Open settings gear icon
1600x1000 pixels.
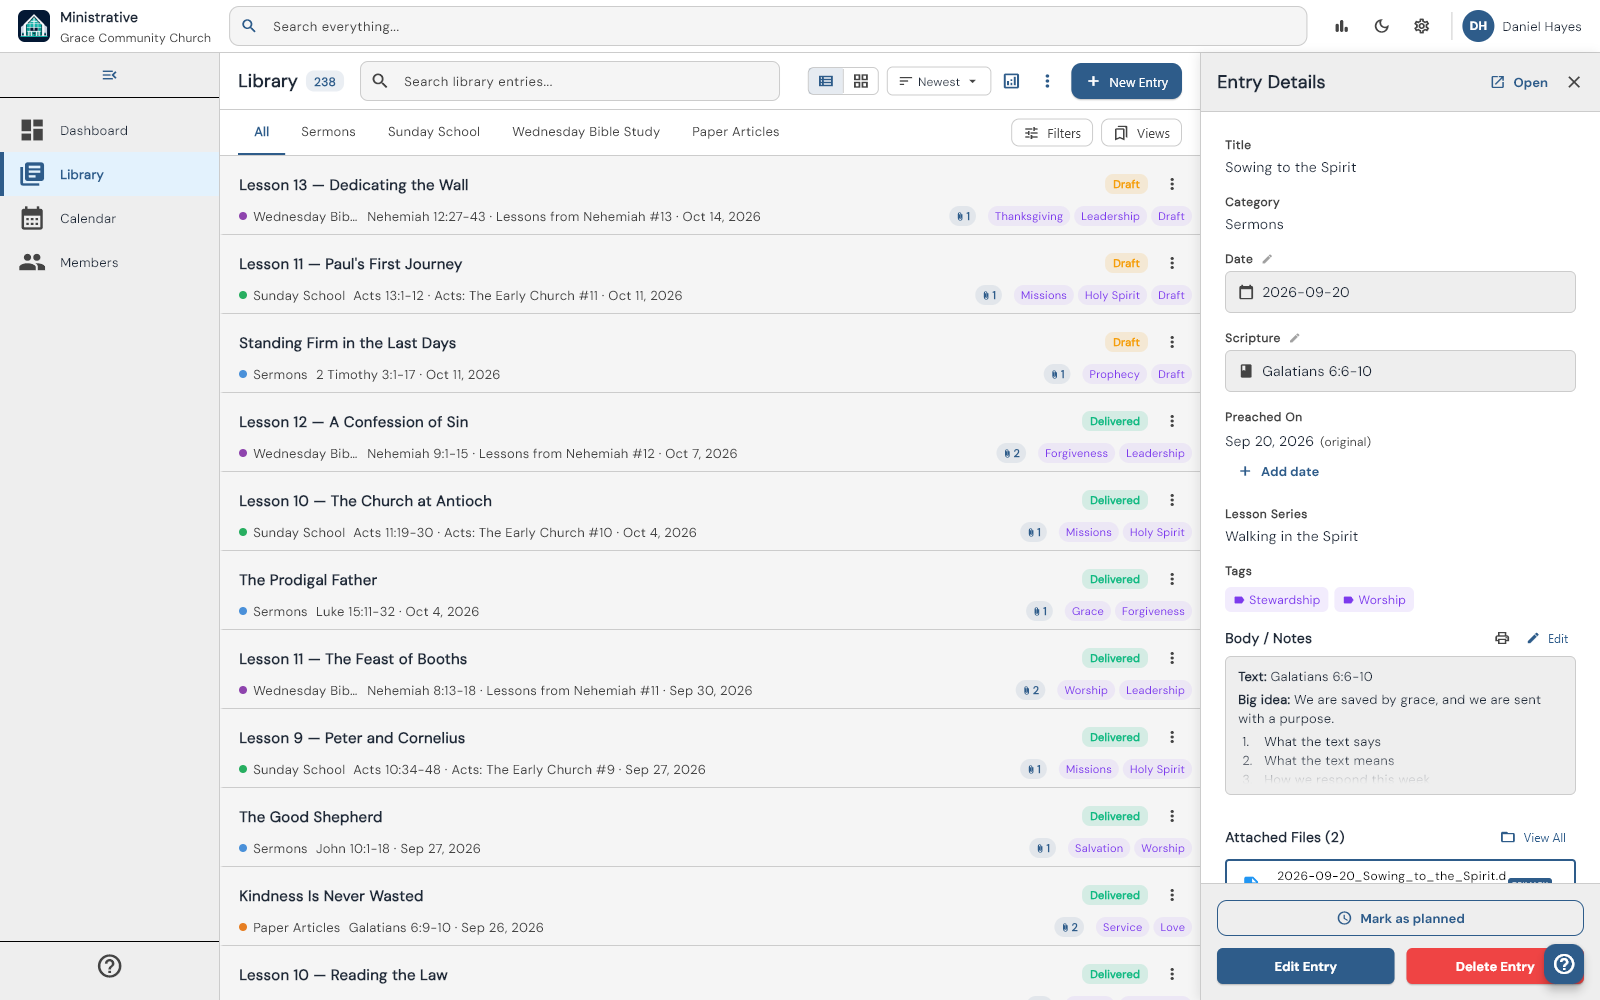click(1422, 26)
